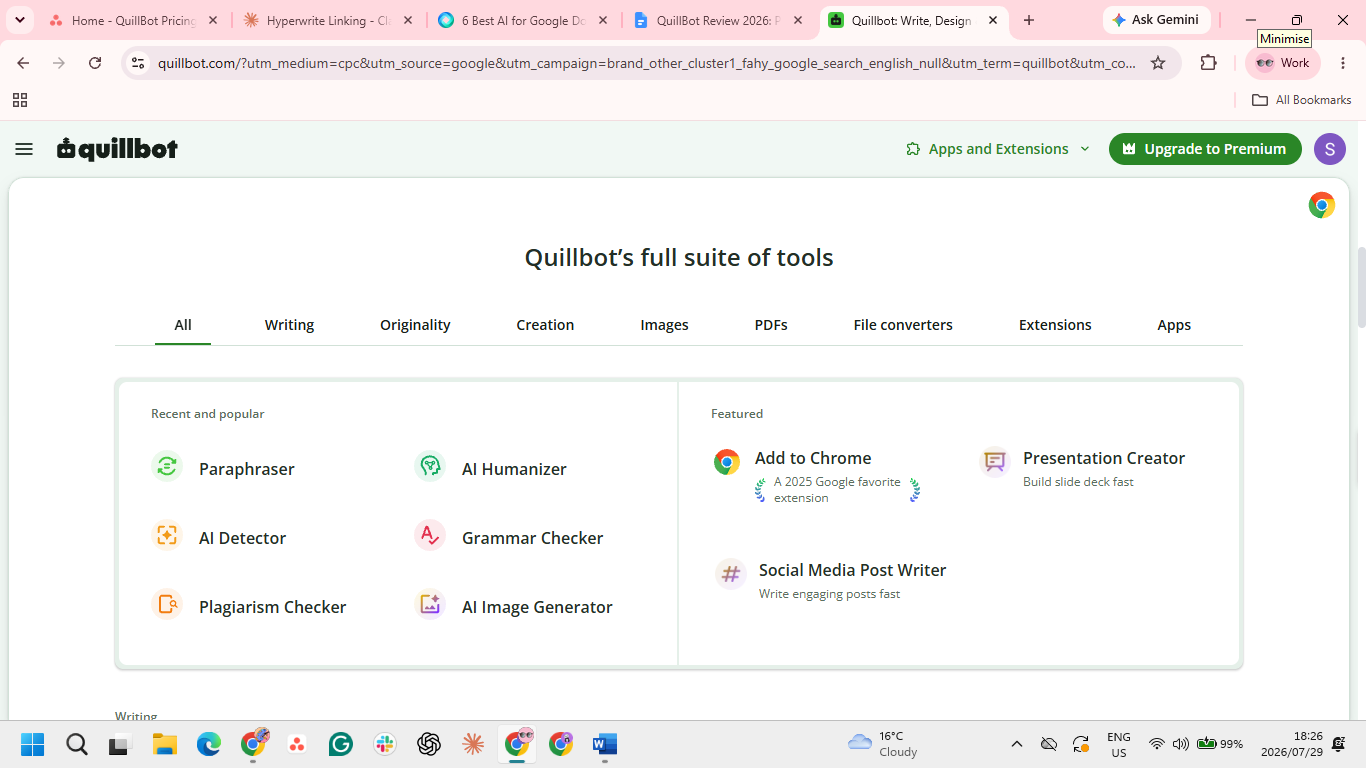1366x768 pixels.
Task: Click the page's vertical scrollbar thumb
Action: (1360, 288)
